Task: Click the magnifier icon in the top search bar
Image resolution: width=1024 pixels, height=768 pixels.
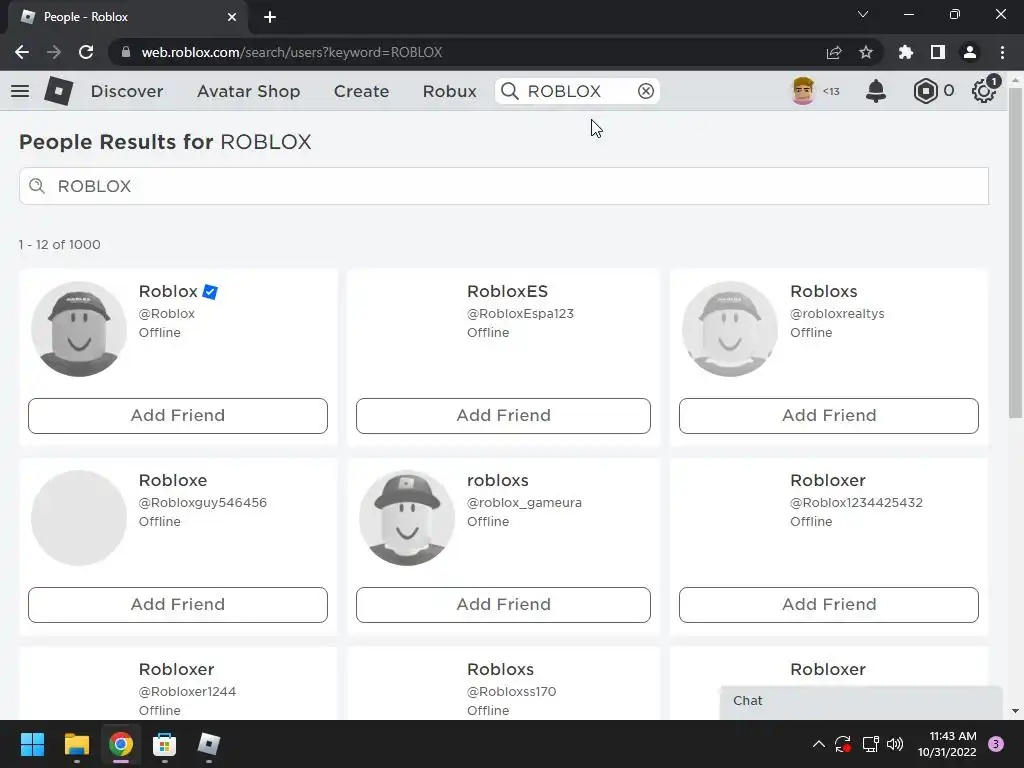Action: [x=510, y=91]
